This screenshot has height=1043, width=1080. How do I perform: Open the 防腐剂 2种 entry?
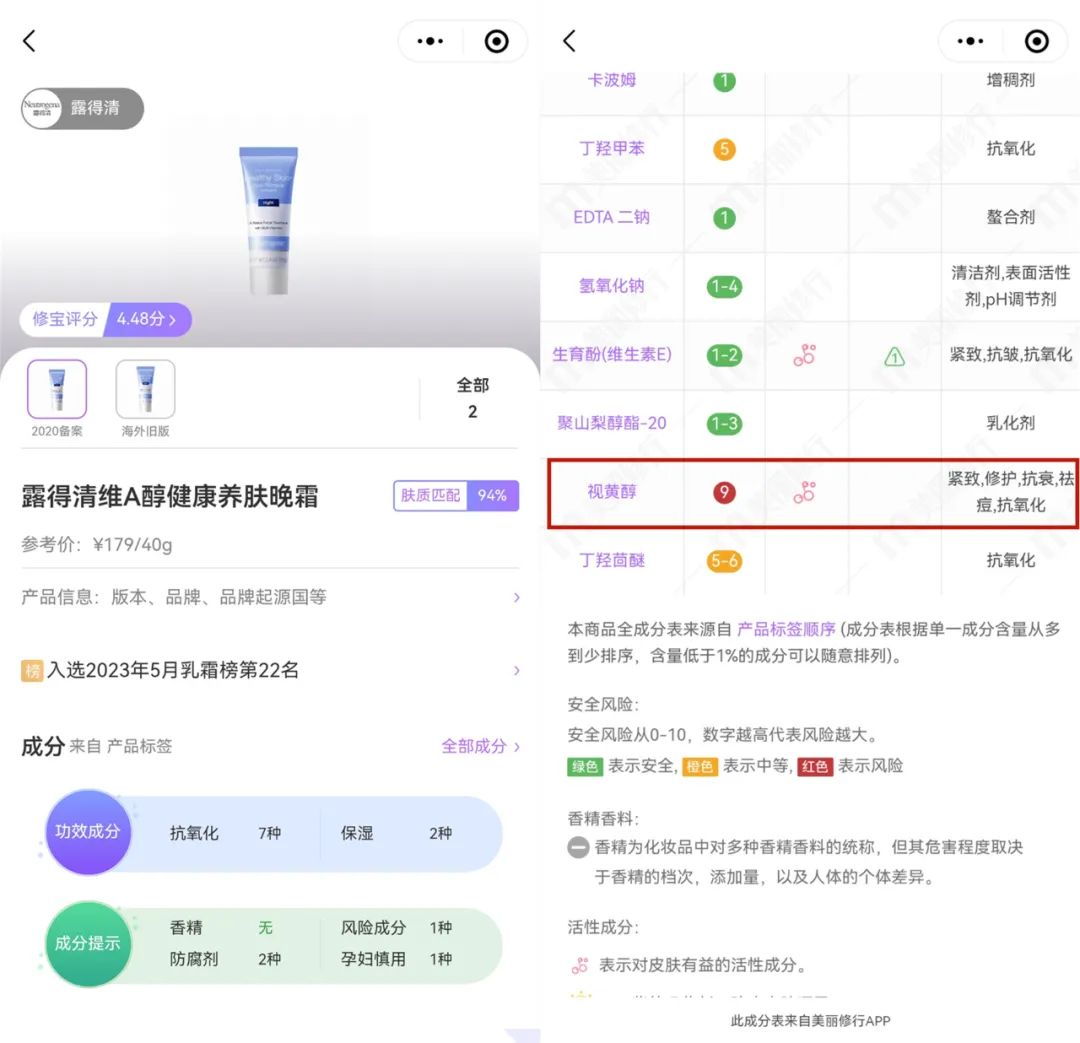point(225,959)
